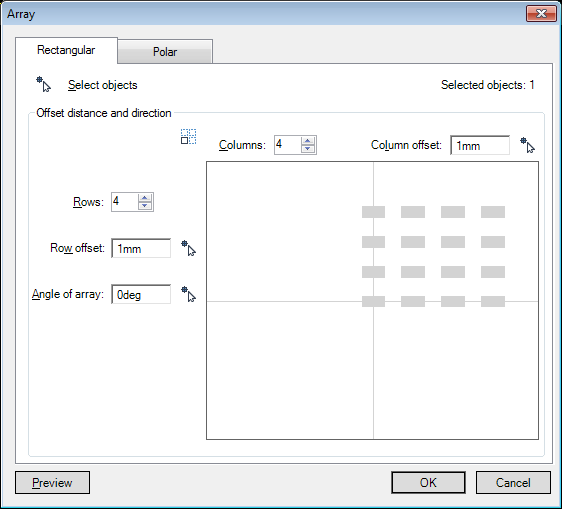Click the dotted array grid icon
Image resolution: width=562 pixels, height=509 pixels.
coord(188,137)
